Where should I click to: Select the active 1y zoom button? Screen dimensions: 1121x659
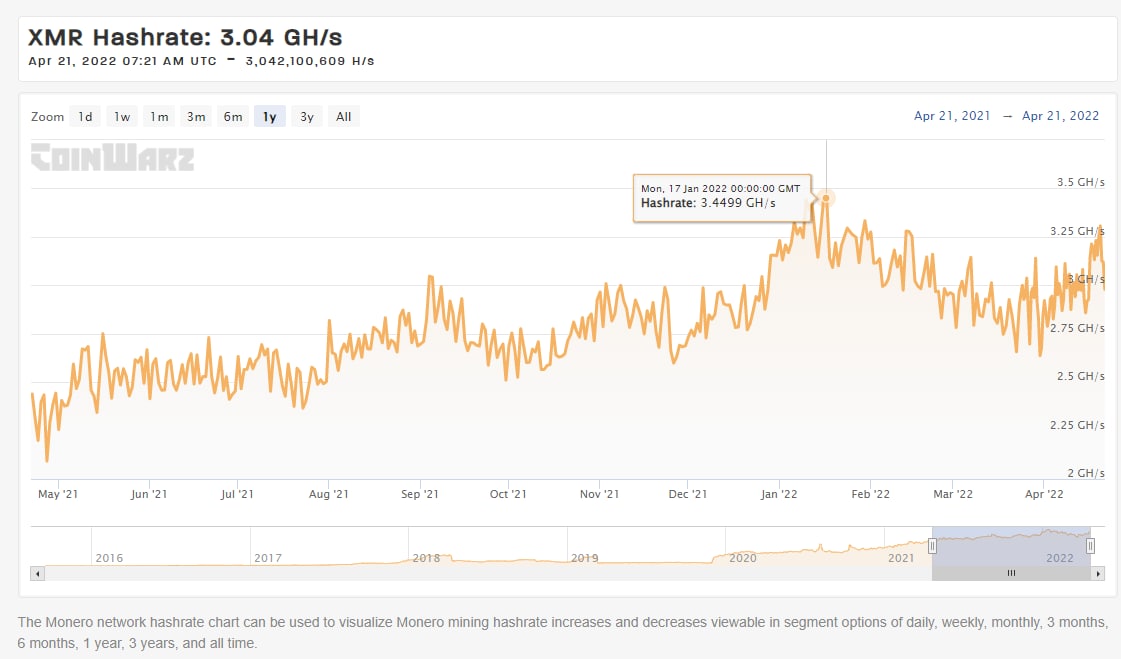coord(270,117)
